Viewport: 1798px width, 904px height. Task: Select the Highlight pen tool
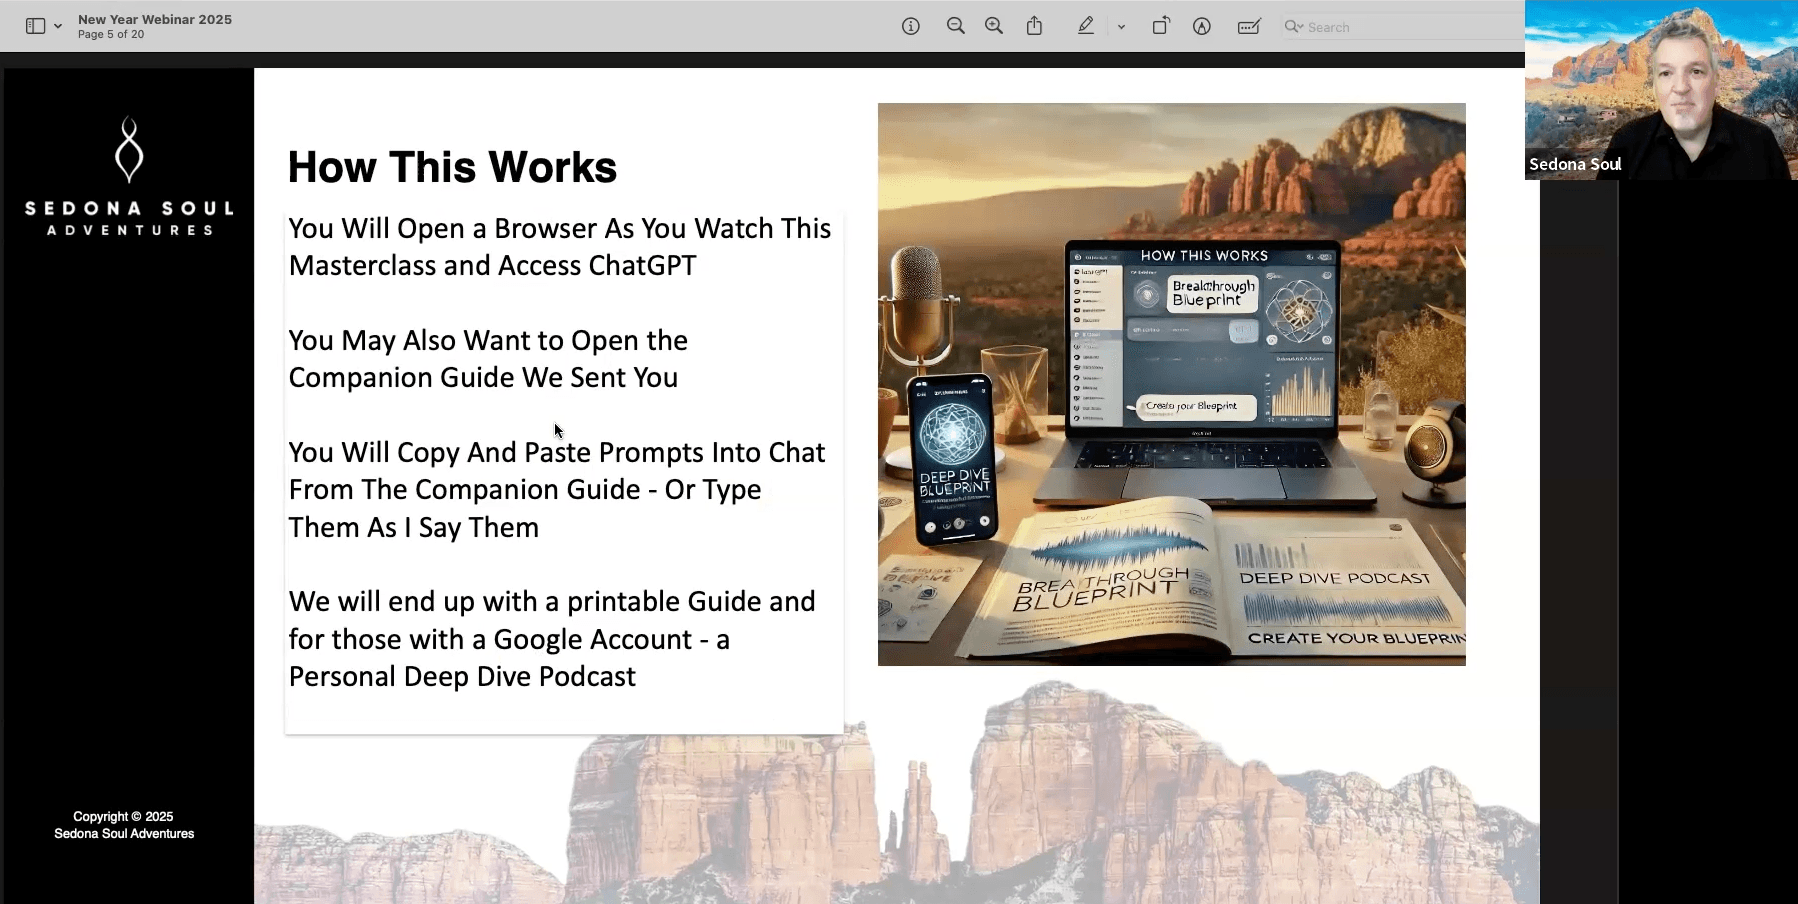point(1086,26)
